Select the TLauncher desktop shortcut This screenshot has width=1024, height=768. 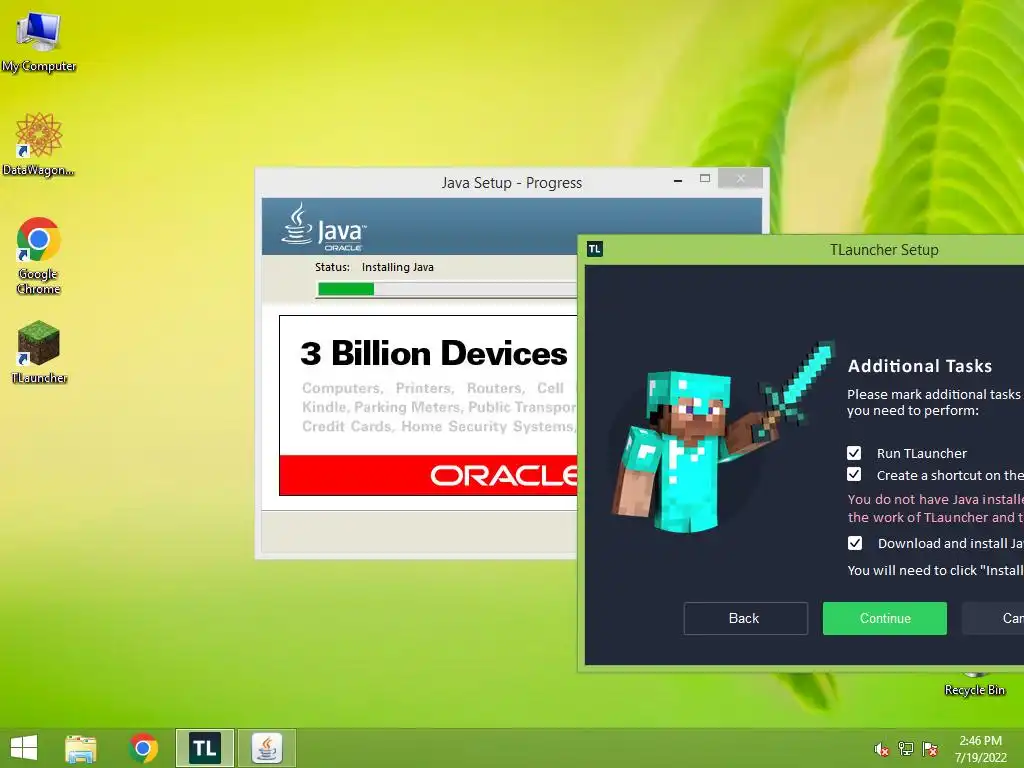[x=39, y=351]
